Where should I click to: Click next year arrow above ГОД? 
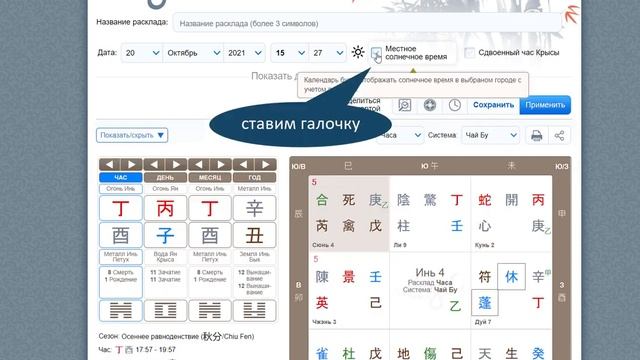coord(265,164)
